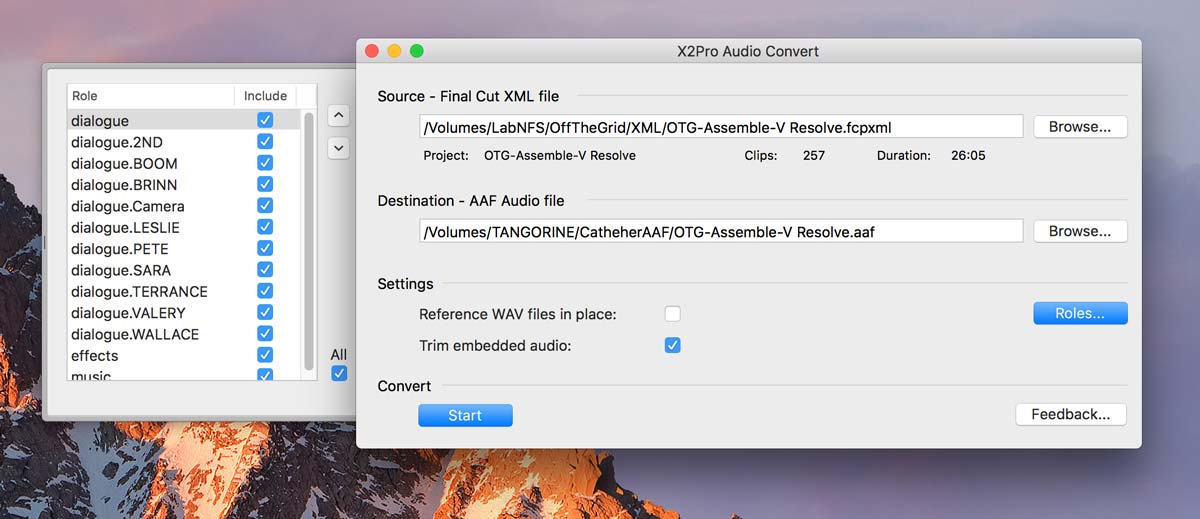The width and height of the screenshot is (1200, 519).
Task: Toggle Include checkbox for dialogue.TERRANCE
Action: pyautogui.click(x=265, y=291)
